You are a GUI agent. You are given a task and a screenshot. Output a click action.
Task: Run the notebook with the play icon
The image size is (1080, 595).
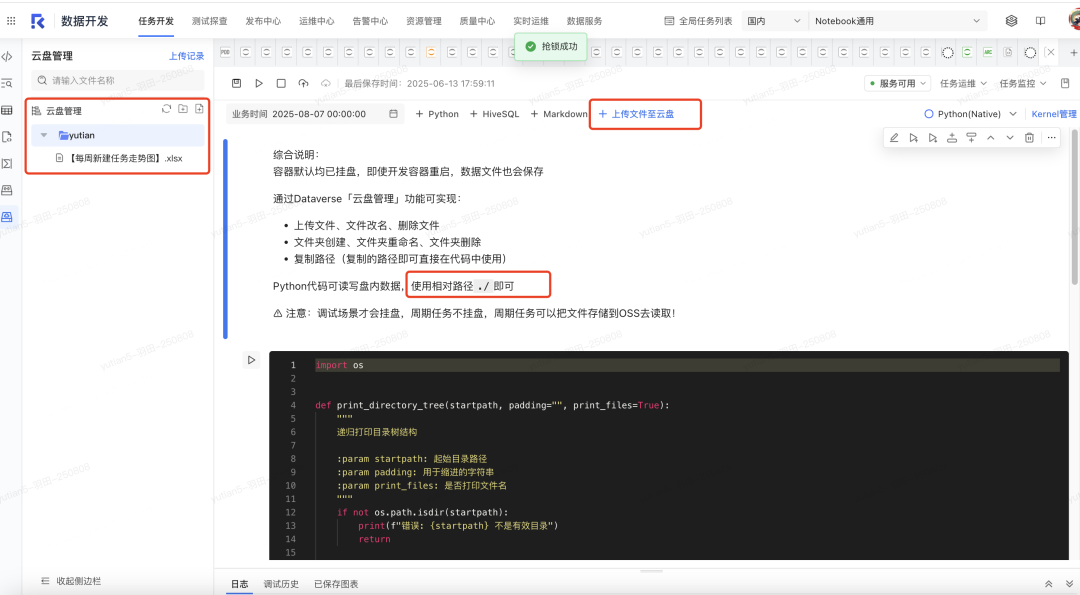259,83
